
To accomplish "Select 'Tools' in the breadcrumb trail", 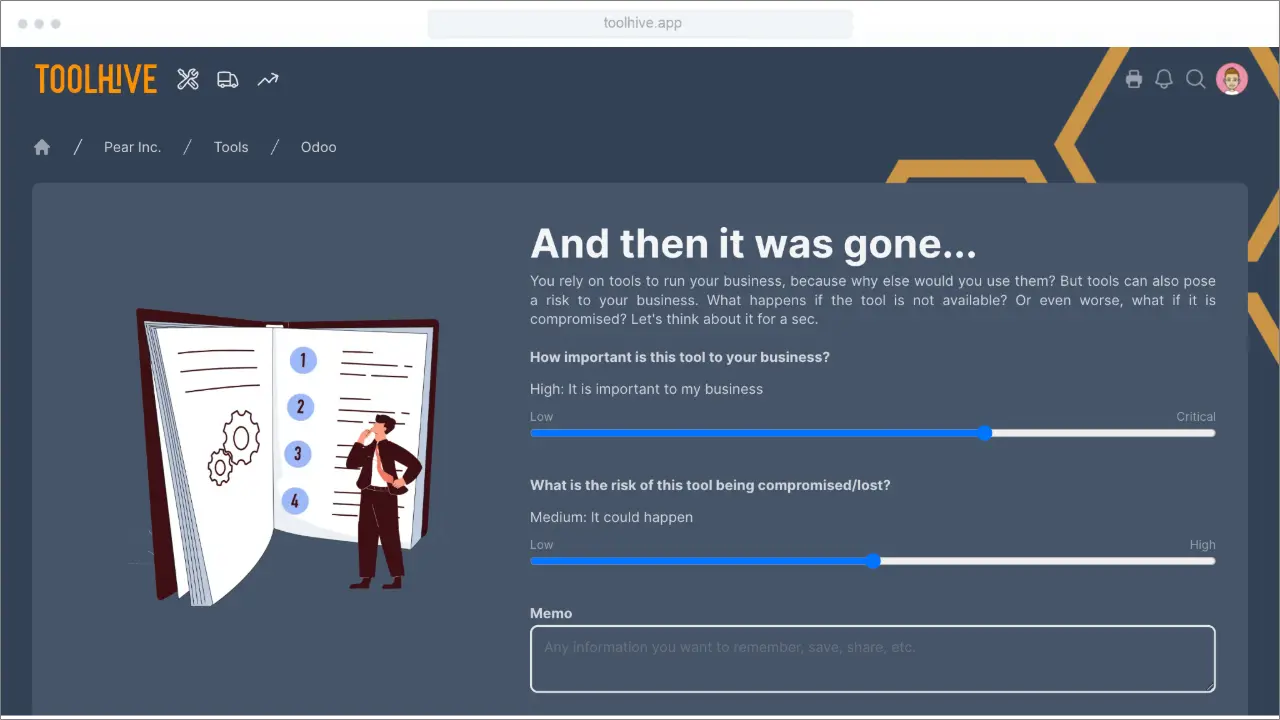I will [231, 147].
